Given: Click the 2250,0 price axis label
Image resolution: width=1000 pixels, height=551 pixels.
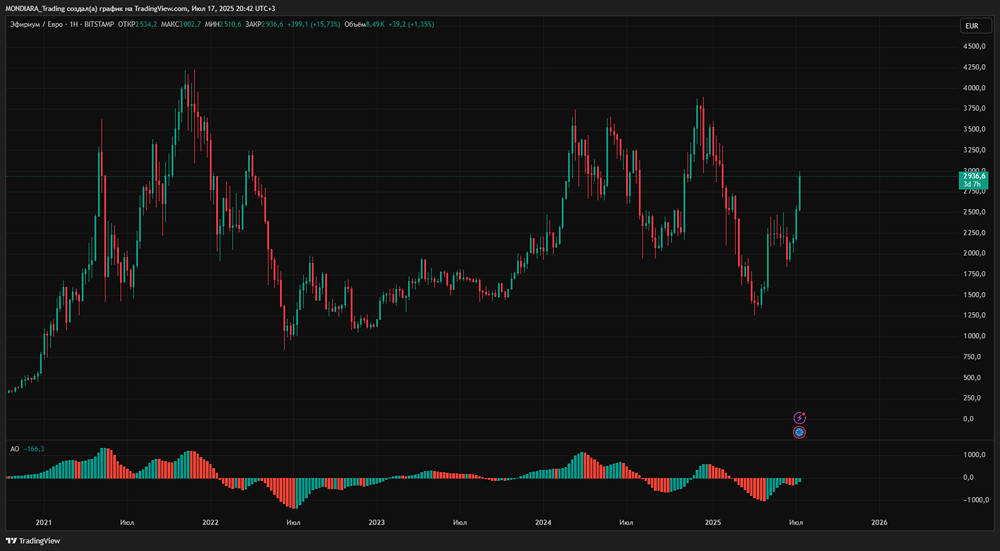Looking at the screenshot, I should (x=974, y=233).
